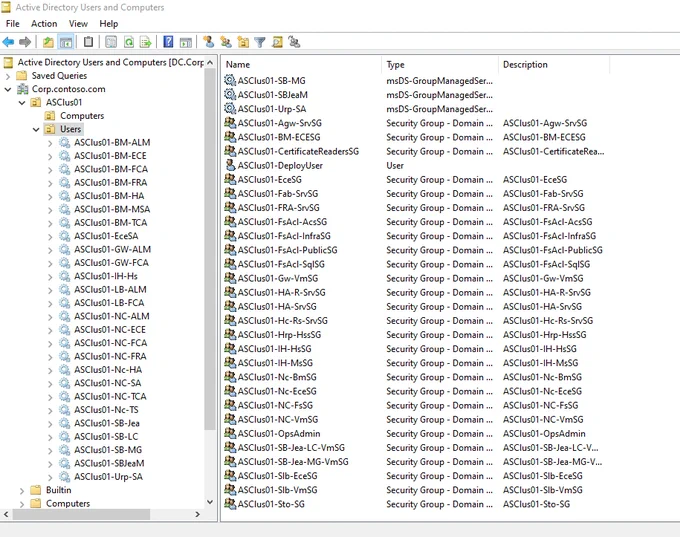Select Computers under ASClus01 in tree

point(82,116)
